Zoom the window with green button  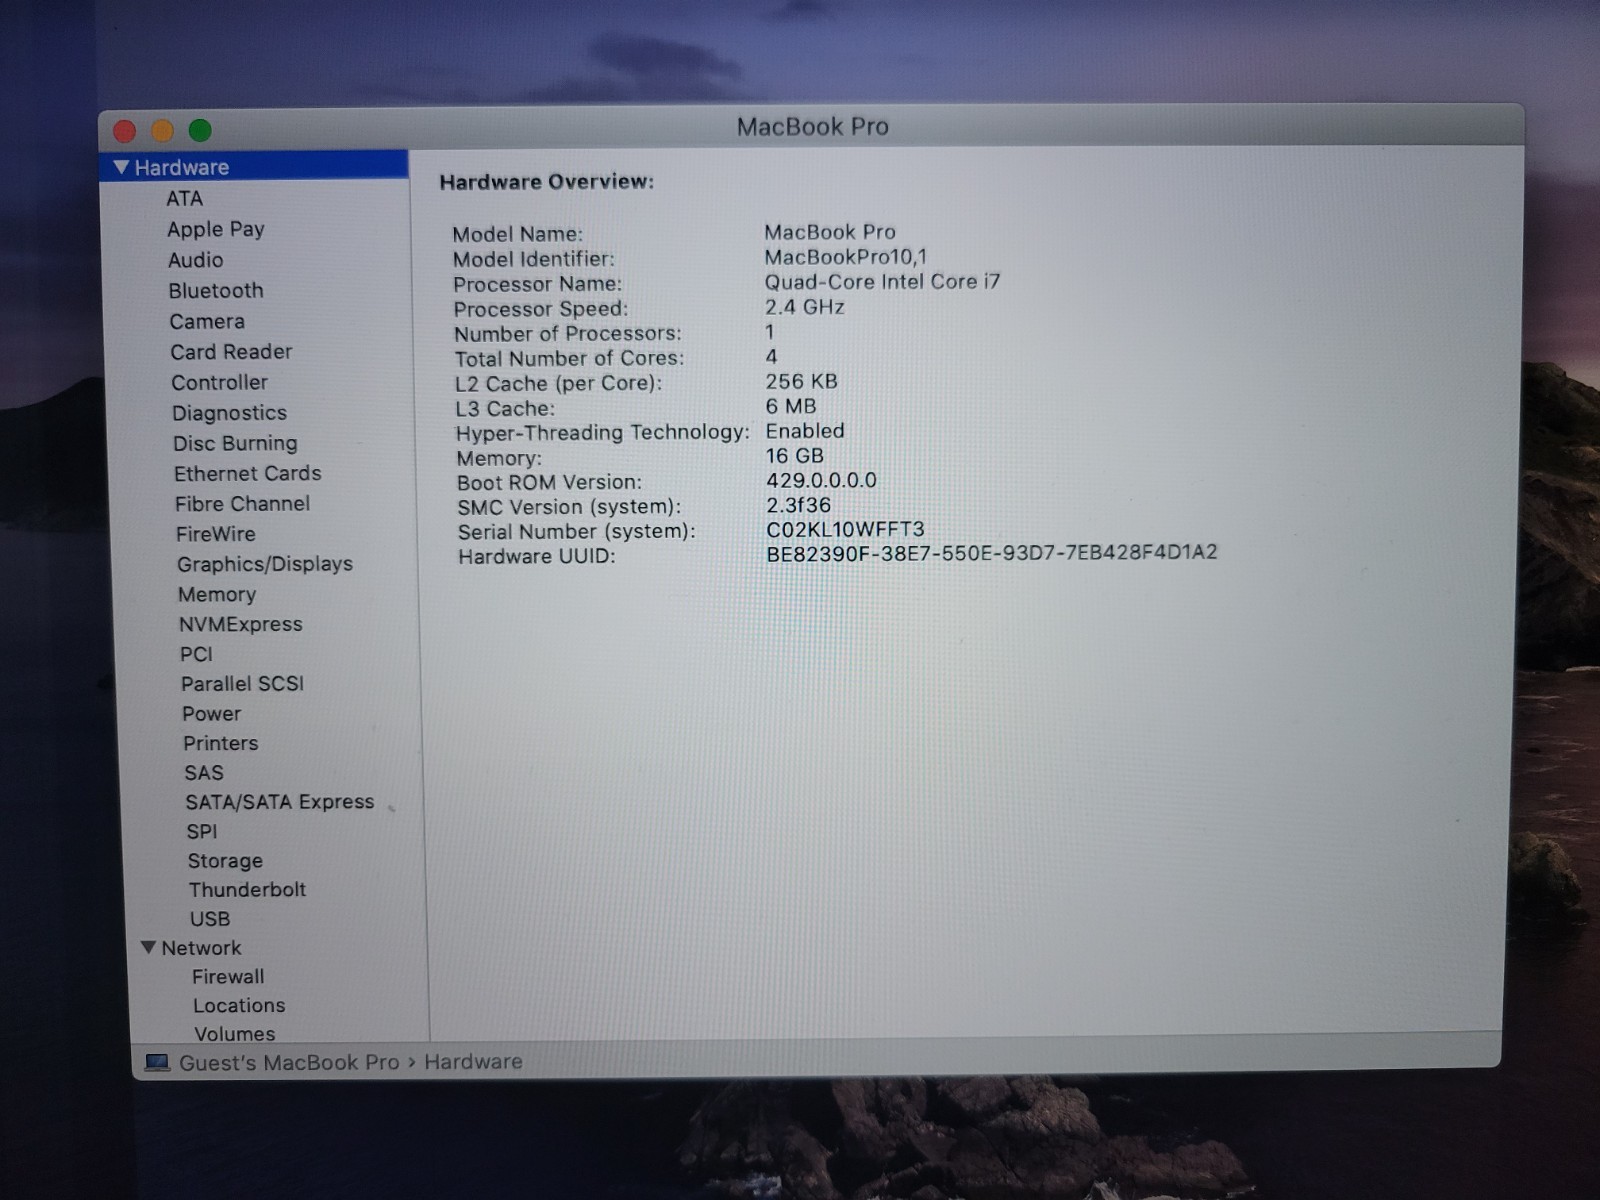(200, 130)
